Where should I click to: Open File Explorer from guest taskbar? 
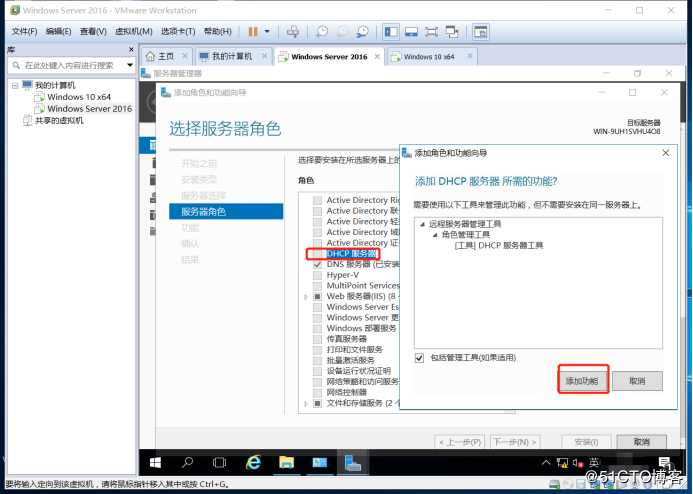(286, 463)
